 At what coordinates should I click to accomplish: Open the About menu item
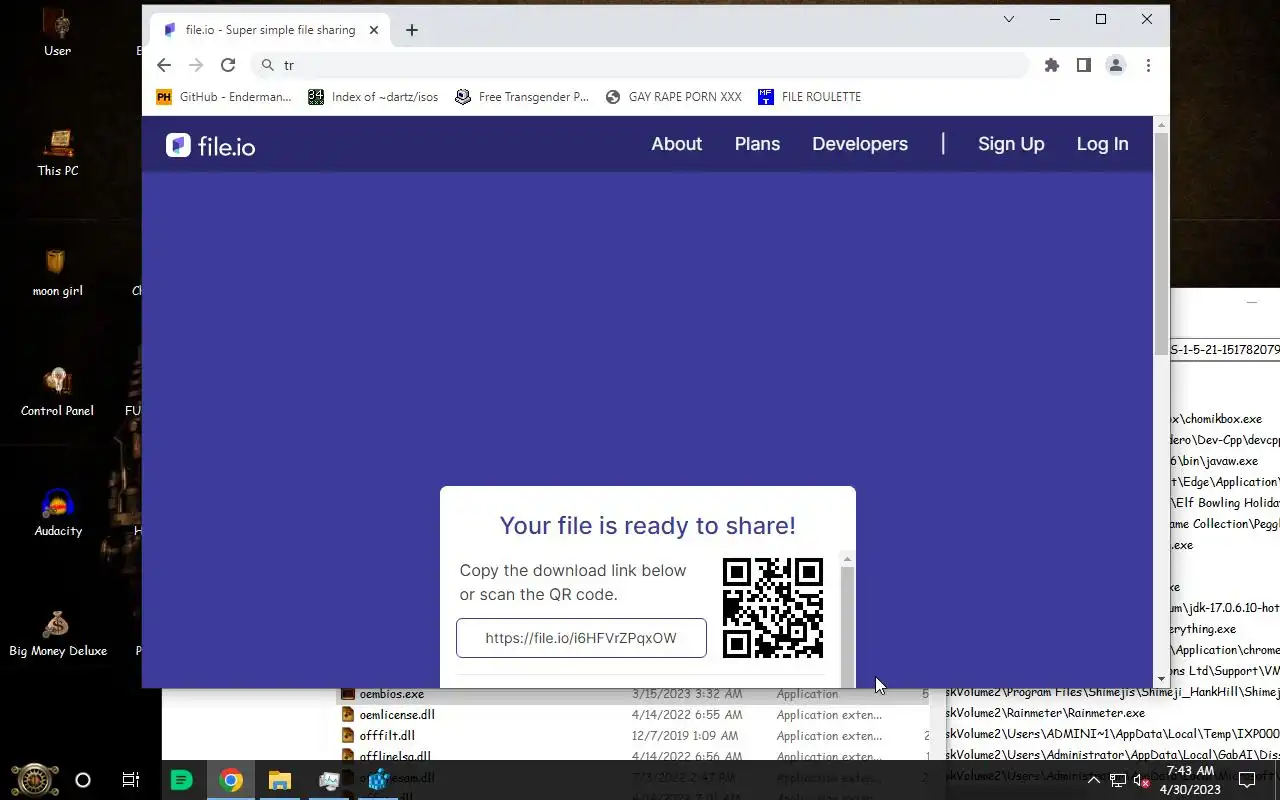676,144
